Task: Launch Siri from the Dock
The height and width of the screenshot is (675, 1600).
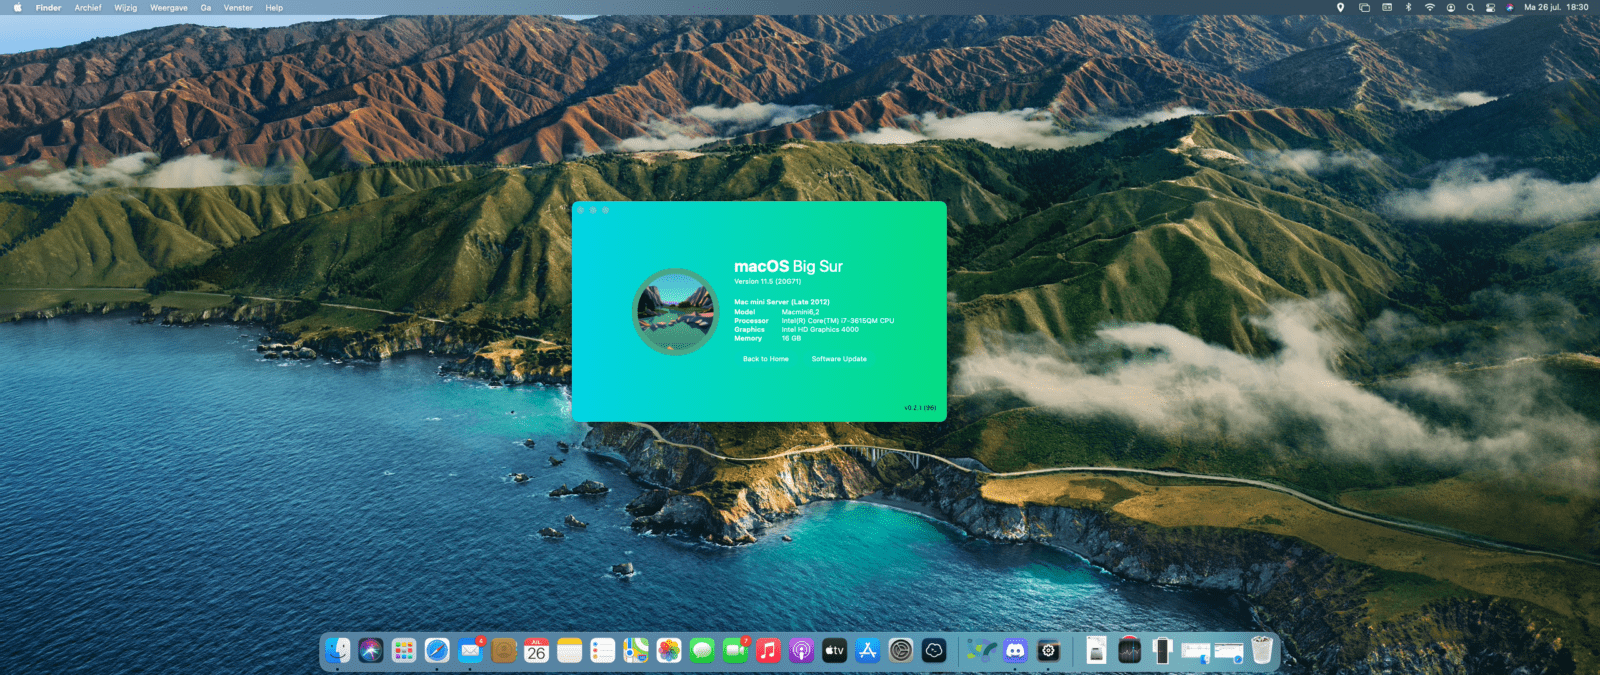Action: [x=371, y=651]
